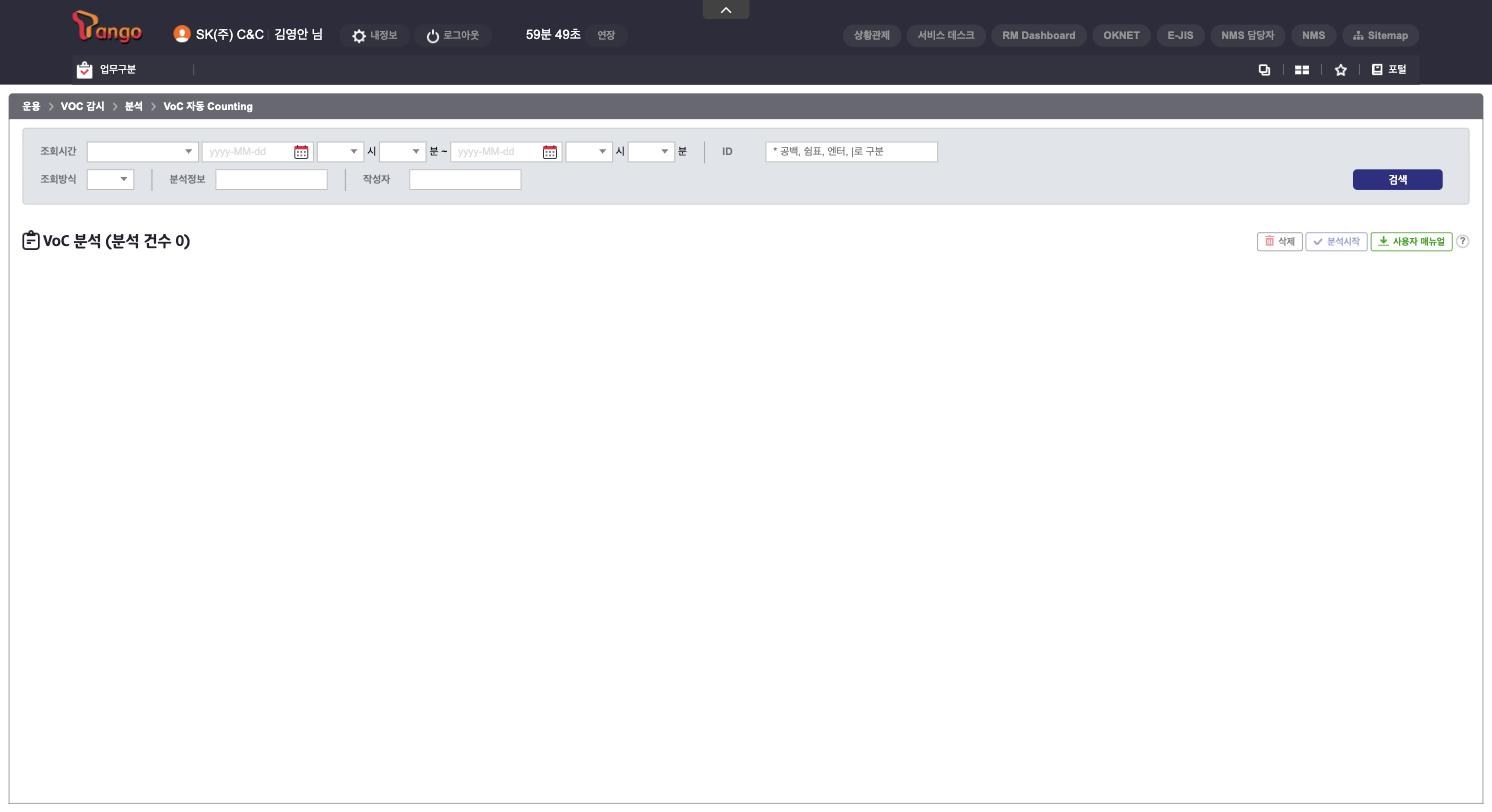Open the 서비스 데스크 link
Screen dimensions: 1492x812
coord(946,36)
